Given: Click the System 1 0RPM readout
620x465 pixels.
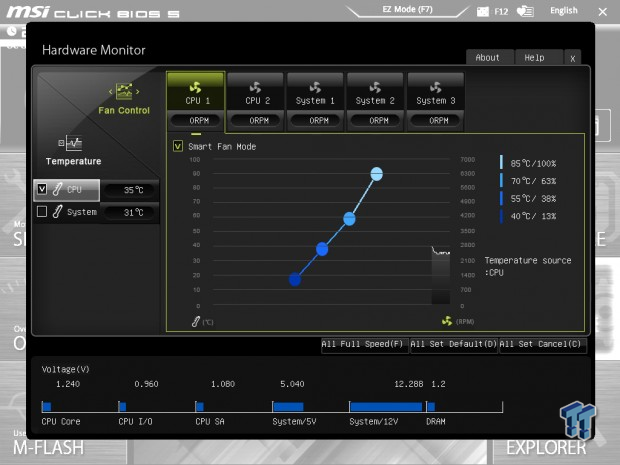Looking at the screenshot, I should pyautogui.click(x=316, y=121).
